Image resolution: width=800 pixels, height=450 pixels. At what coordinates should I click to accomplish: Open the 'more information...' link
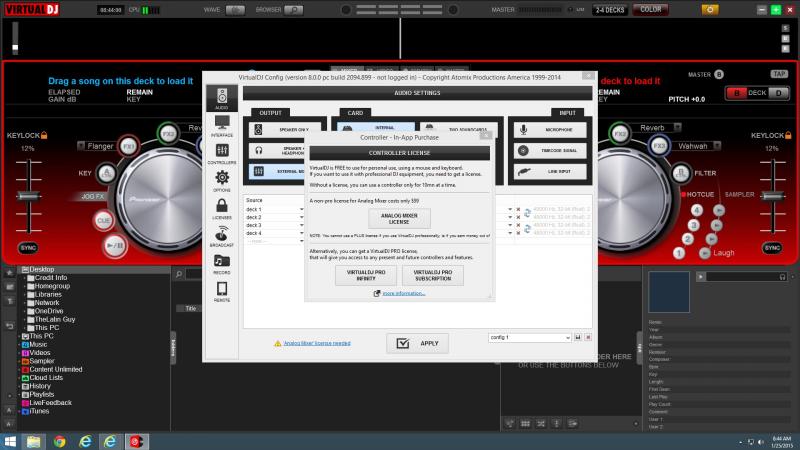[403, 294]
